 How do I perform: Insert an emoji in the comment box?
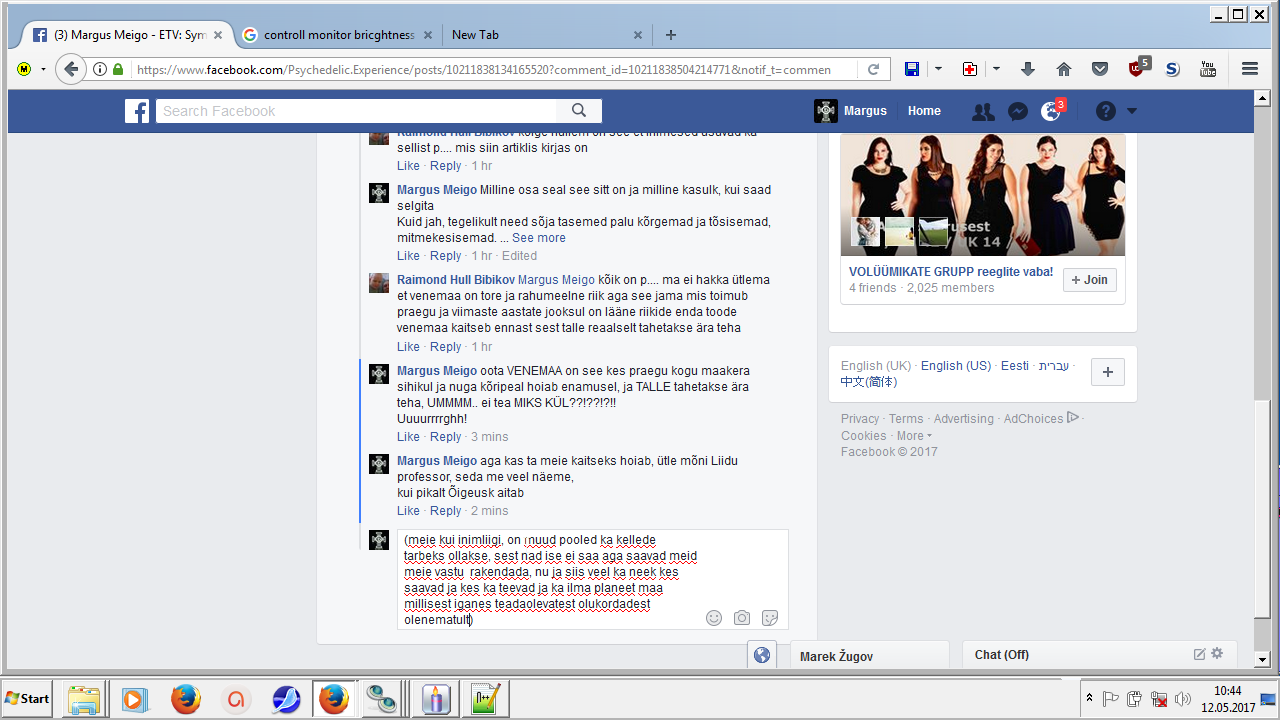click(x=714, y=618)
